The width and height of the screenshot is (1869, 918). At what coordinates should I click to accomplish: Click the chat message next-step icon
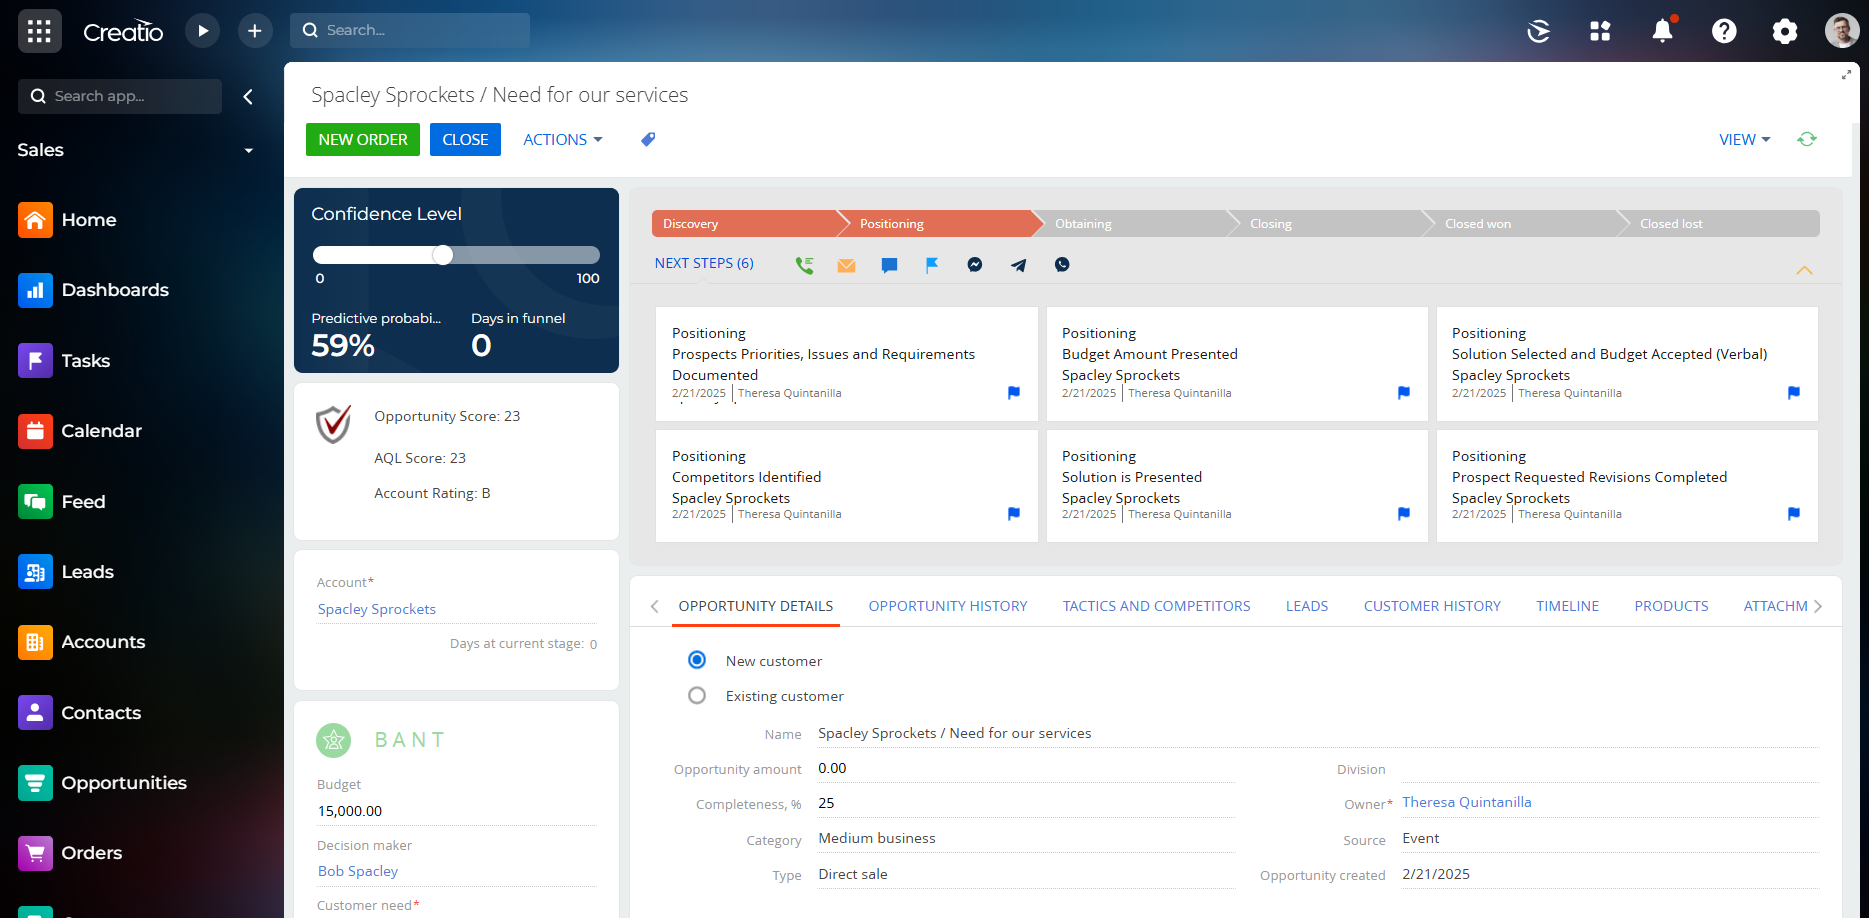coord(889,265)
